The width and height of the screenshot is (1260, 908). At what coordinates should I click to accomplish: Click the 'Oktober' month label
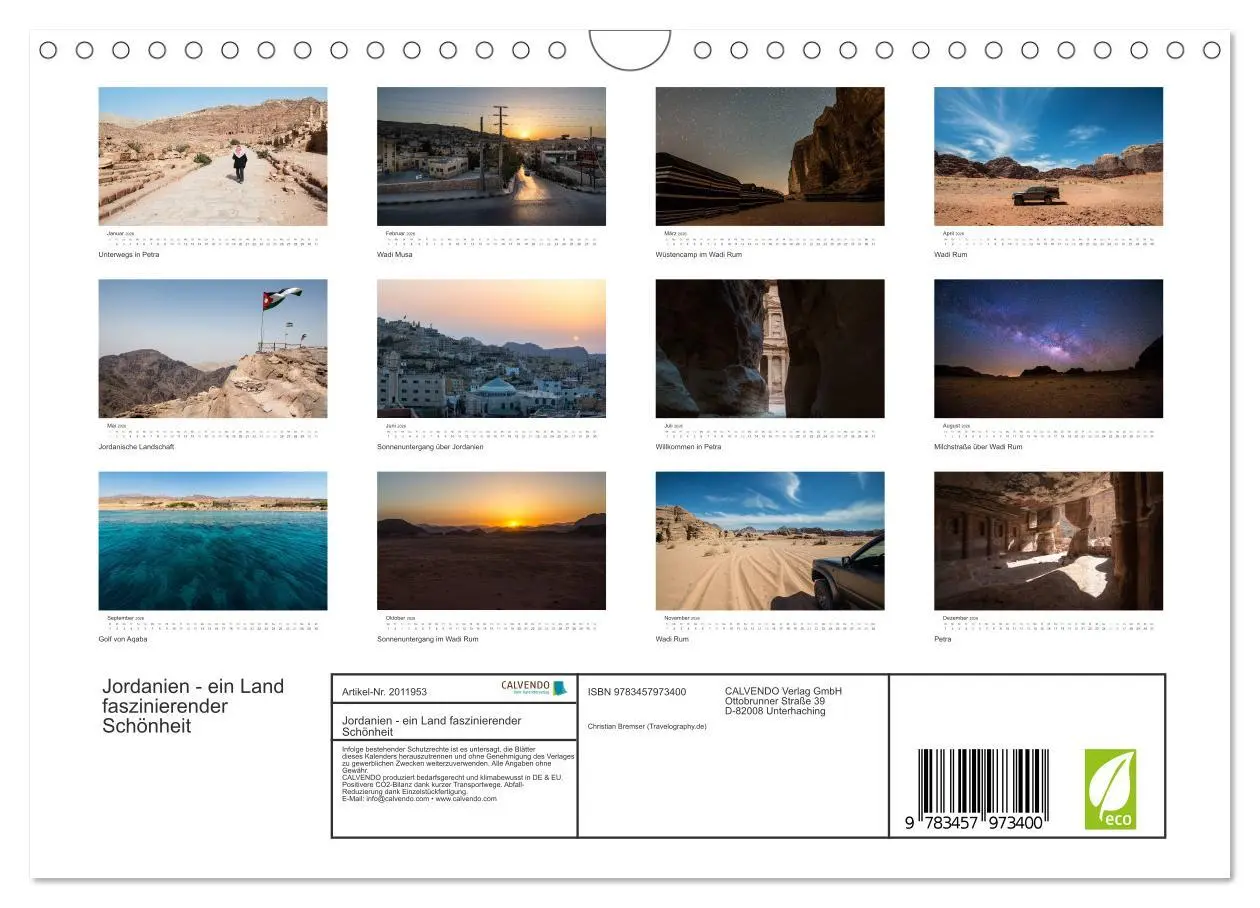396,618
